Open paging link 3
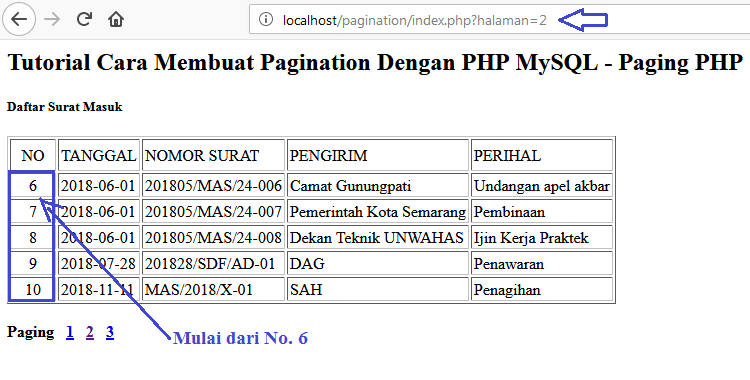The image size is (750, 380). (110, 332)
